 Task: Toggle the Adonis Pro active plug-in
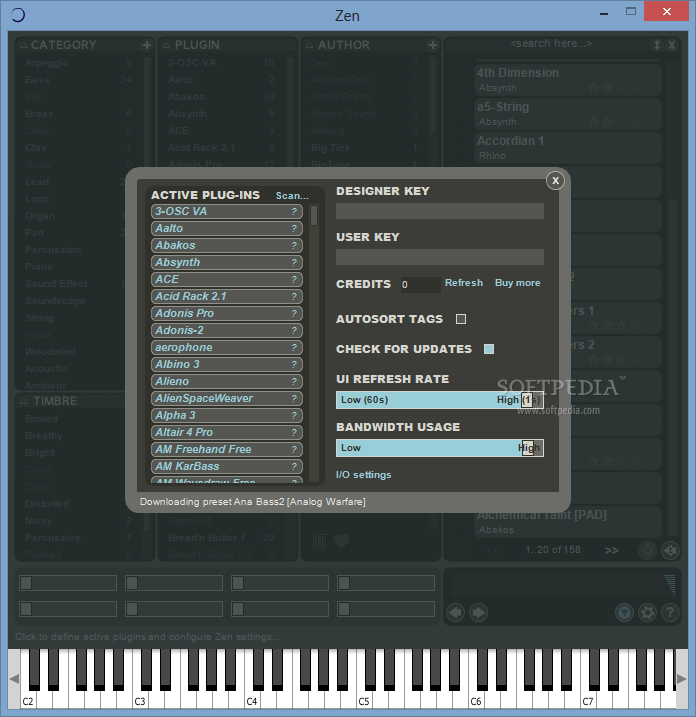coord(227,313)
